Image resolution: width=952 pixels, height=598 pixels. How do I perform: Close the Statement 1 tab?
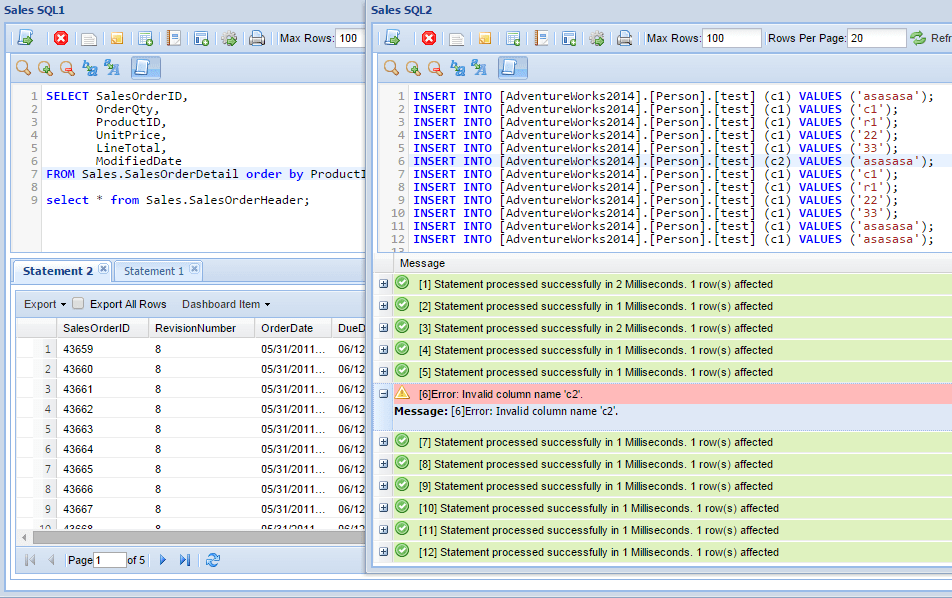pyautogui.click(x=194, y=269)
